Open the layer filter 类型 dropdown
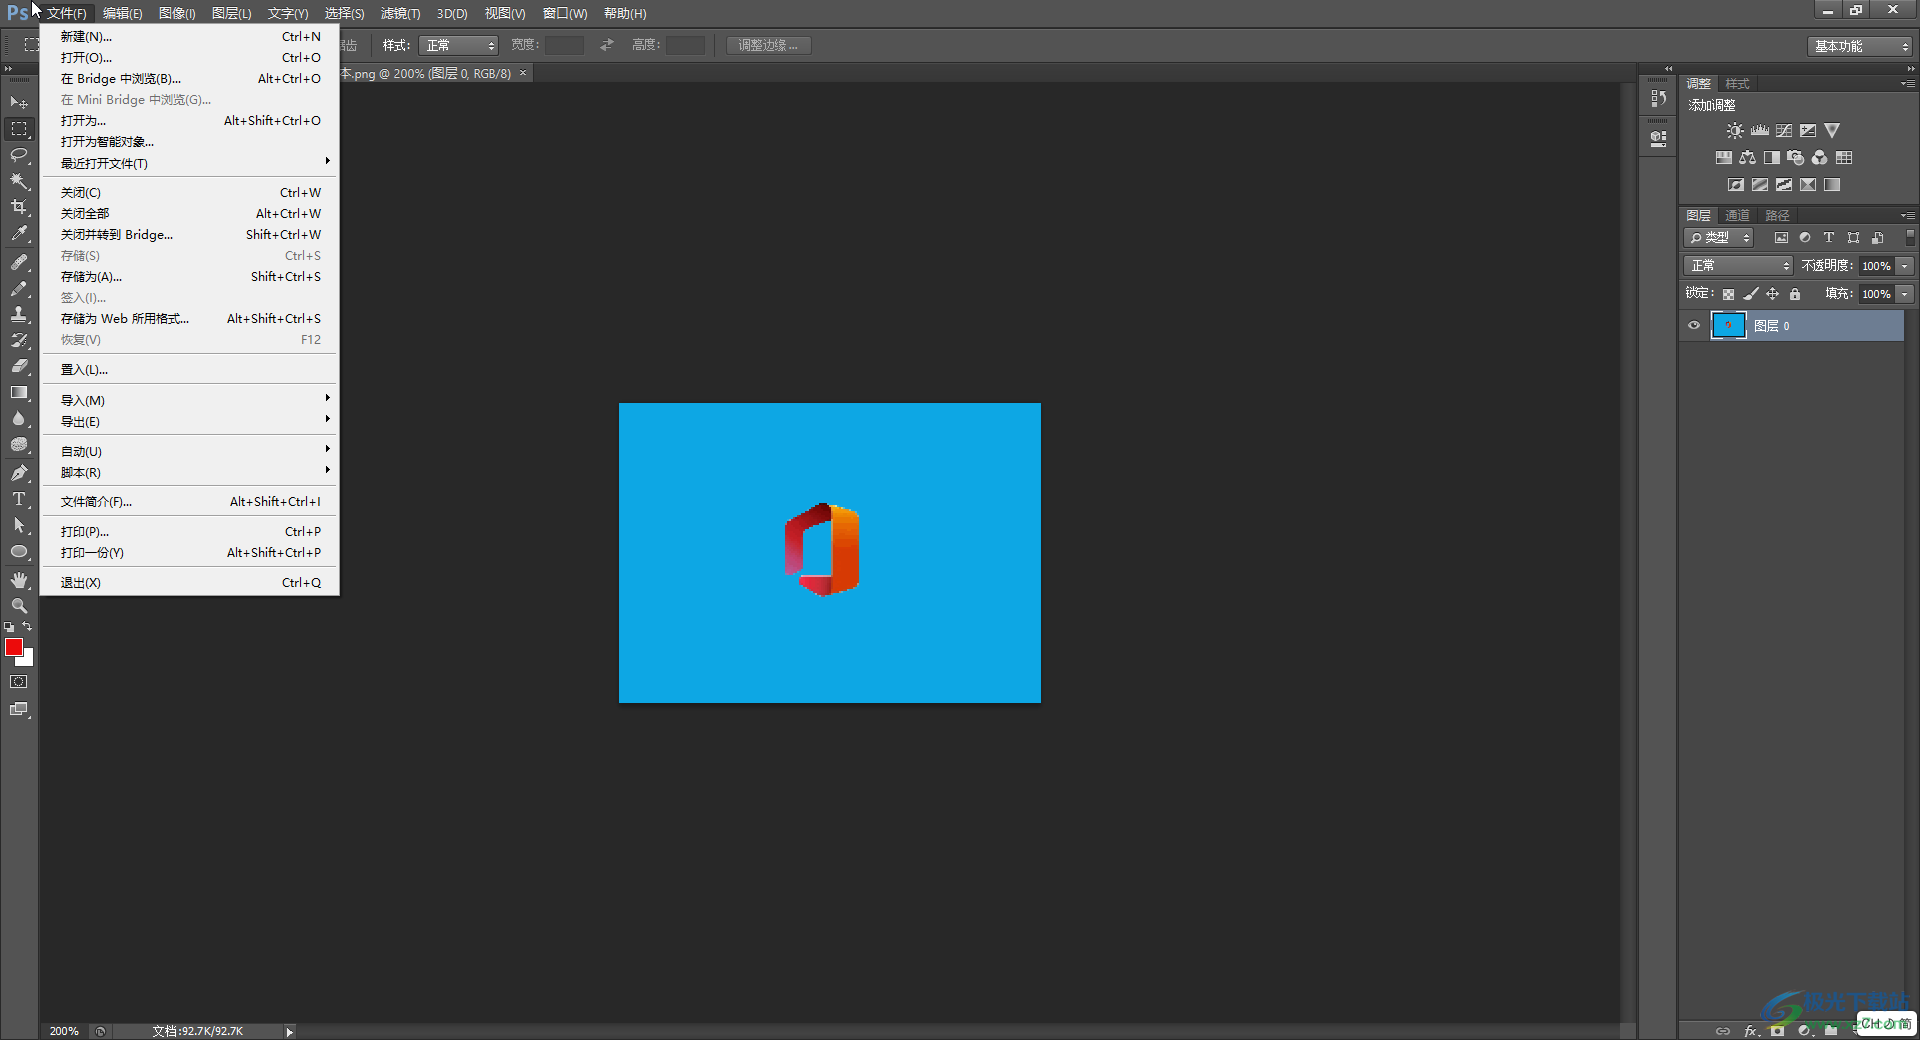 1719,238
